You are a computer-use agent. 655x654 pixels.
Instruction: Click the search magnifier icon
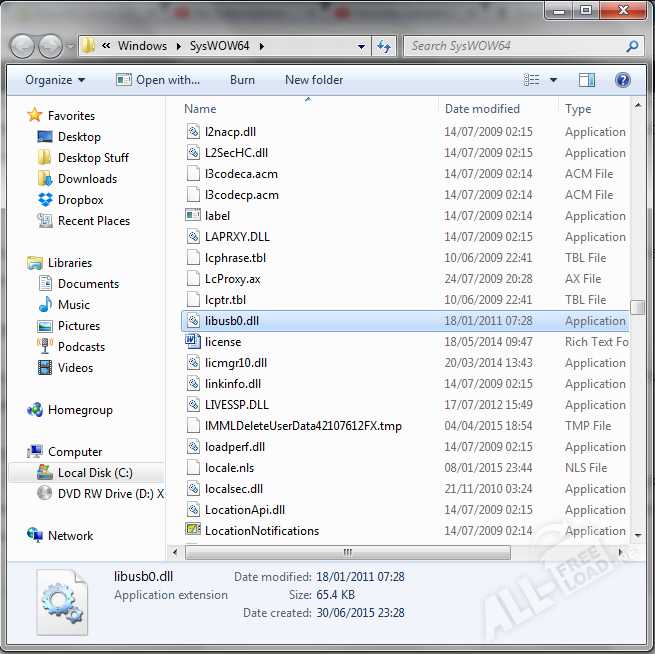point(632,46)
